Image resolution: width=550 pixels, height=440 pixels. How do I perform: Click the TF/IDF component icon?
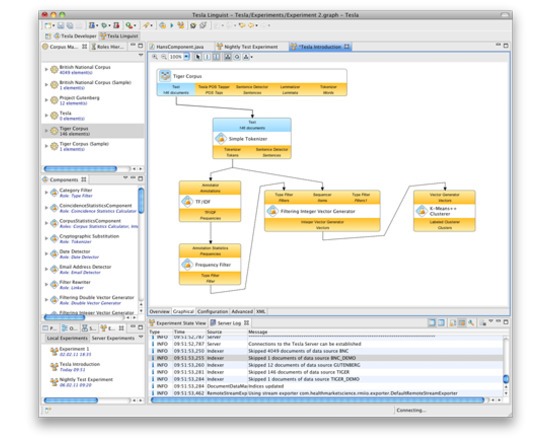pyautogui.click(x=187, y=201)
